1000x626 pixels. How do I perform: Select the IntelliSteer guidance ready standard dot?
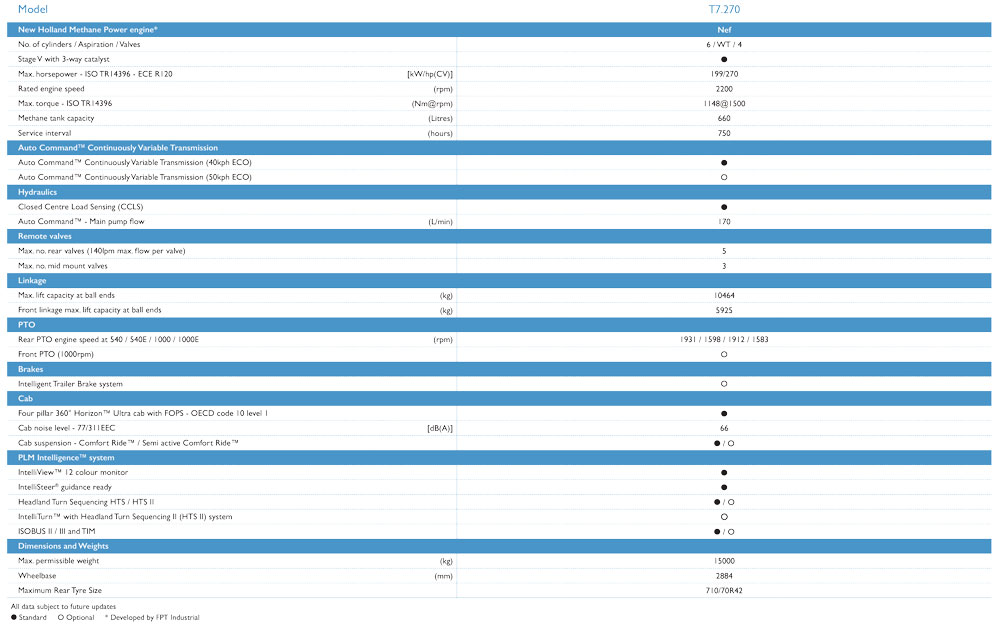[x=724, y=487]
